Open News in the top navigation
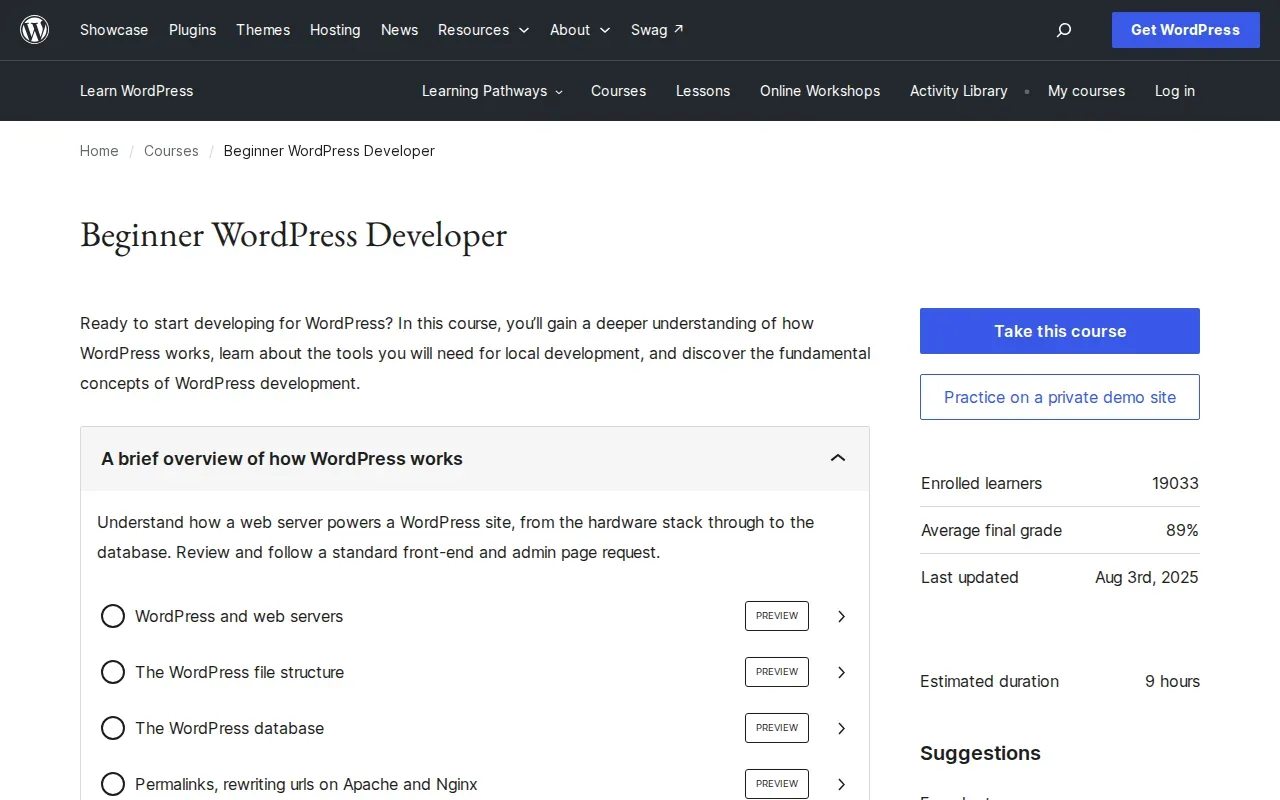Screen dimensions: 1280x800 (x=399, y=30)
